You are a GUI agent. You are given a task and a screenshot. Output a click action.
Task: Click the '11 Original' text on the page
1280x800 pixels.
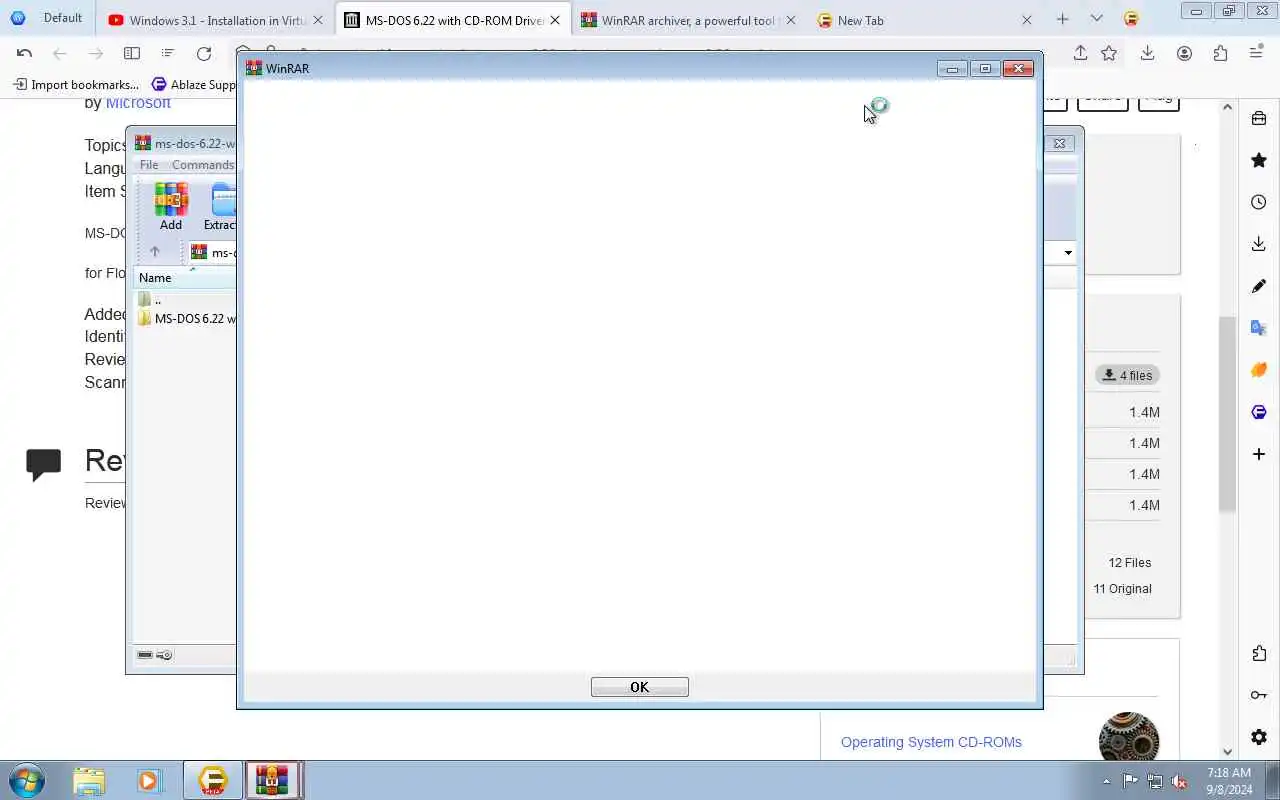click(x=1122, y=588)
